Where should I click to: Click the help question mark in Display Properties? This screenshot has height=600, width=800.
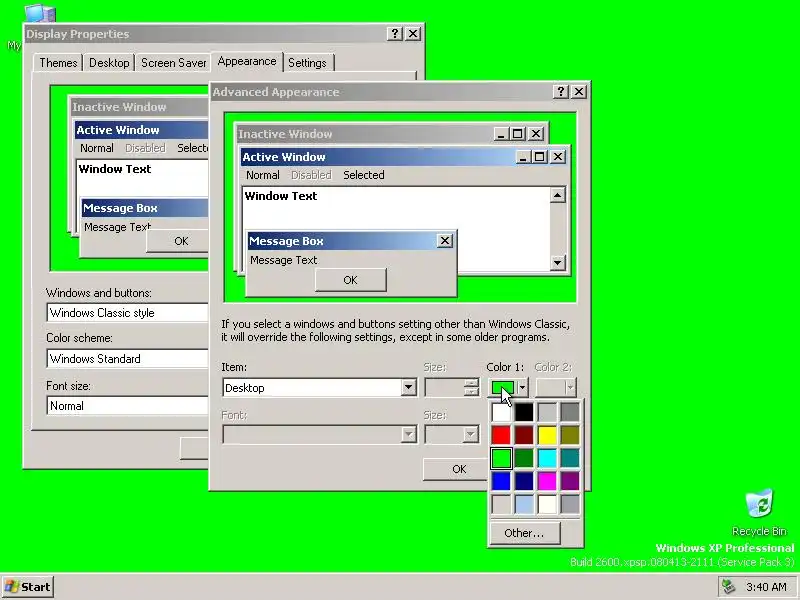(x=394, y=34)
